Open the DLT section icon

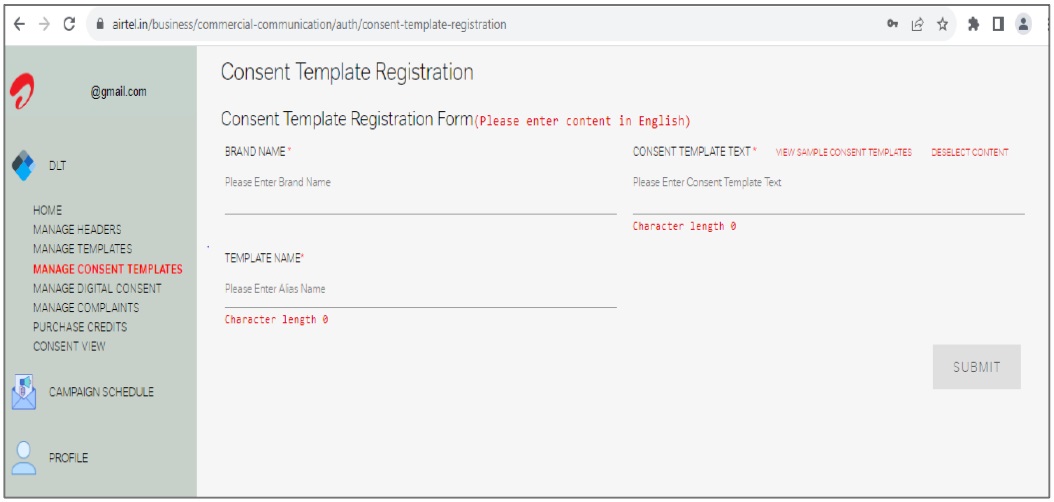(22, 166)
